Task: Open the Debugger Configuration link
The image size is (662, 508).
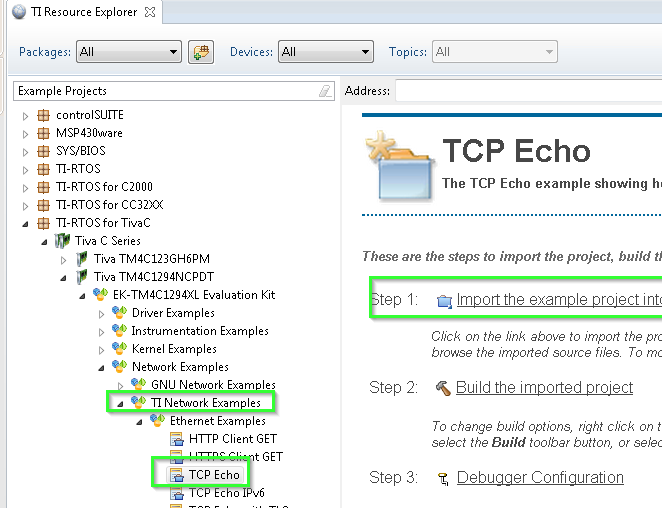Action: click(x=540, y=478)
